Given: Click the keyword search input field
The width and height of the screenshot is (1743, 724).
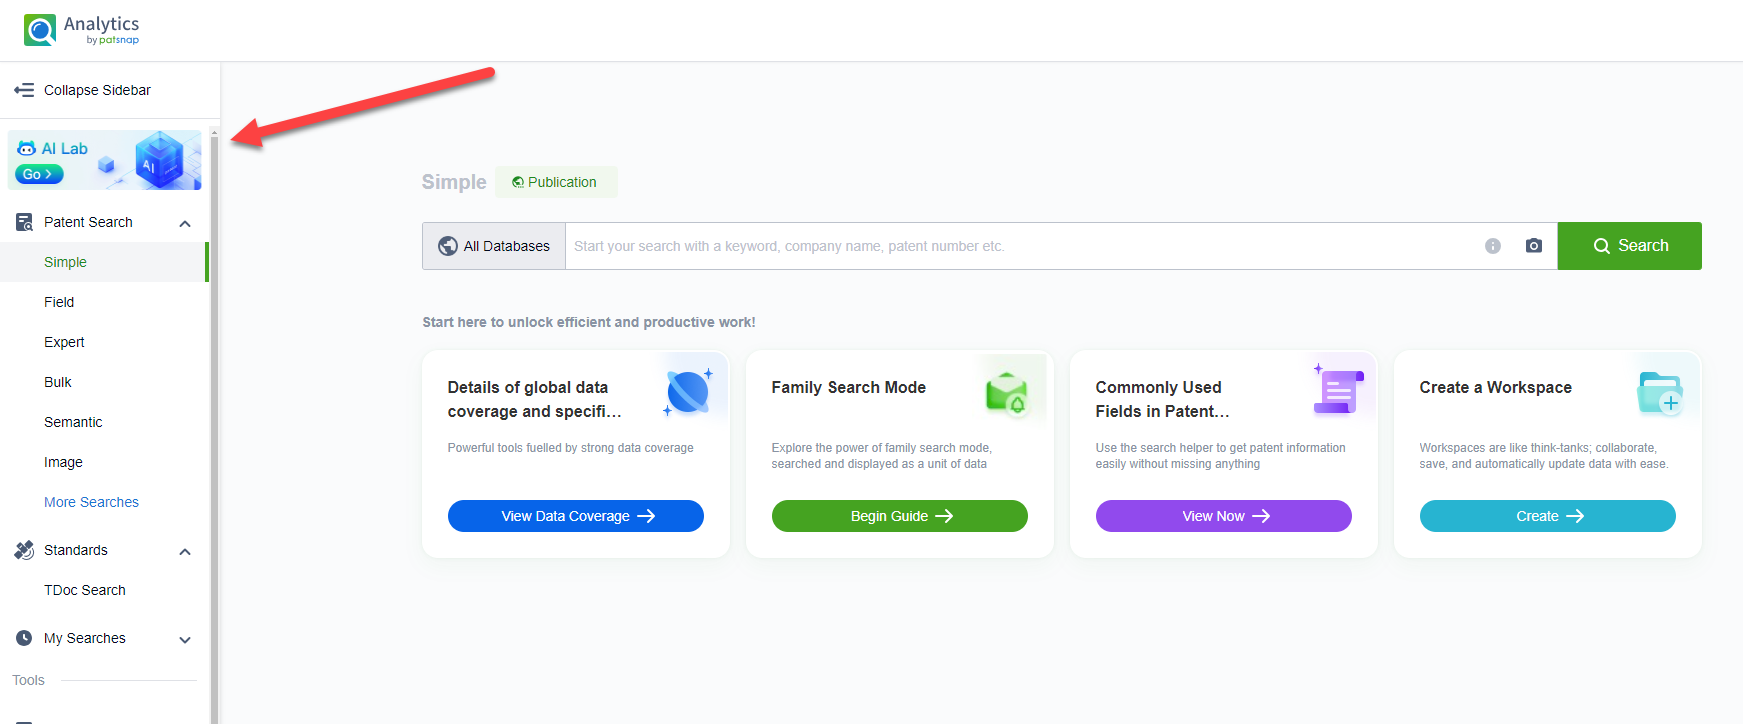Looking at the screenshot, I should pyautogui.click(x=1020, y=246).
